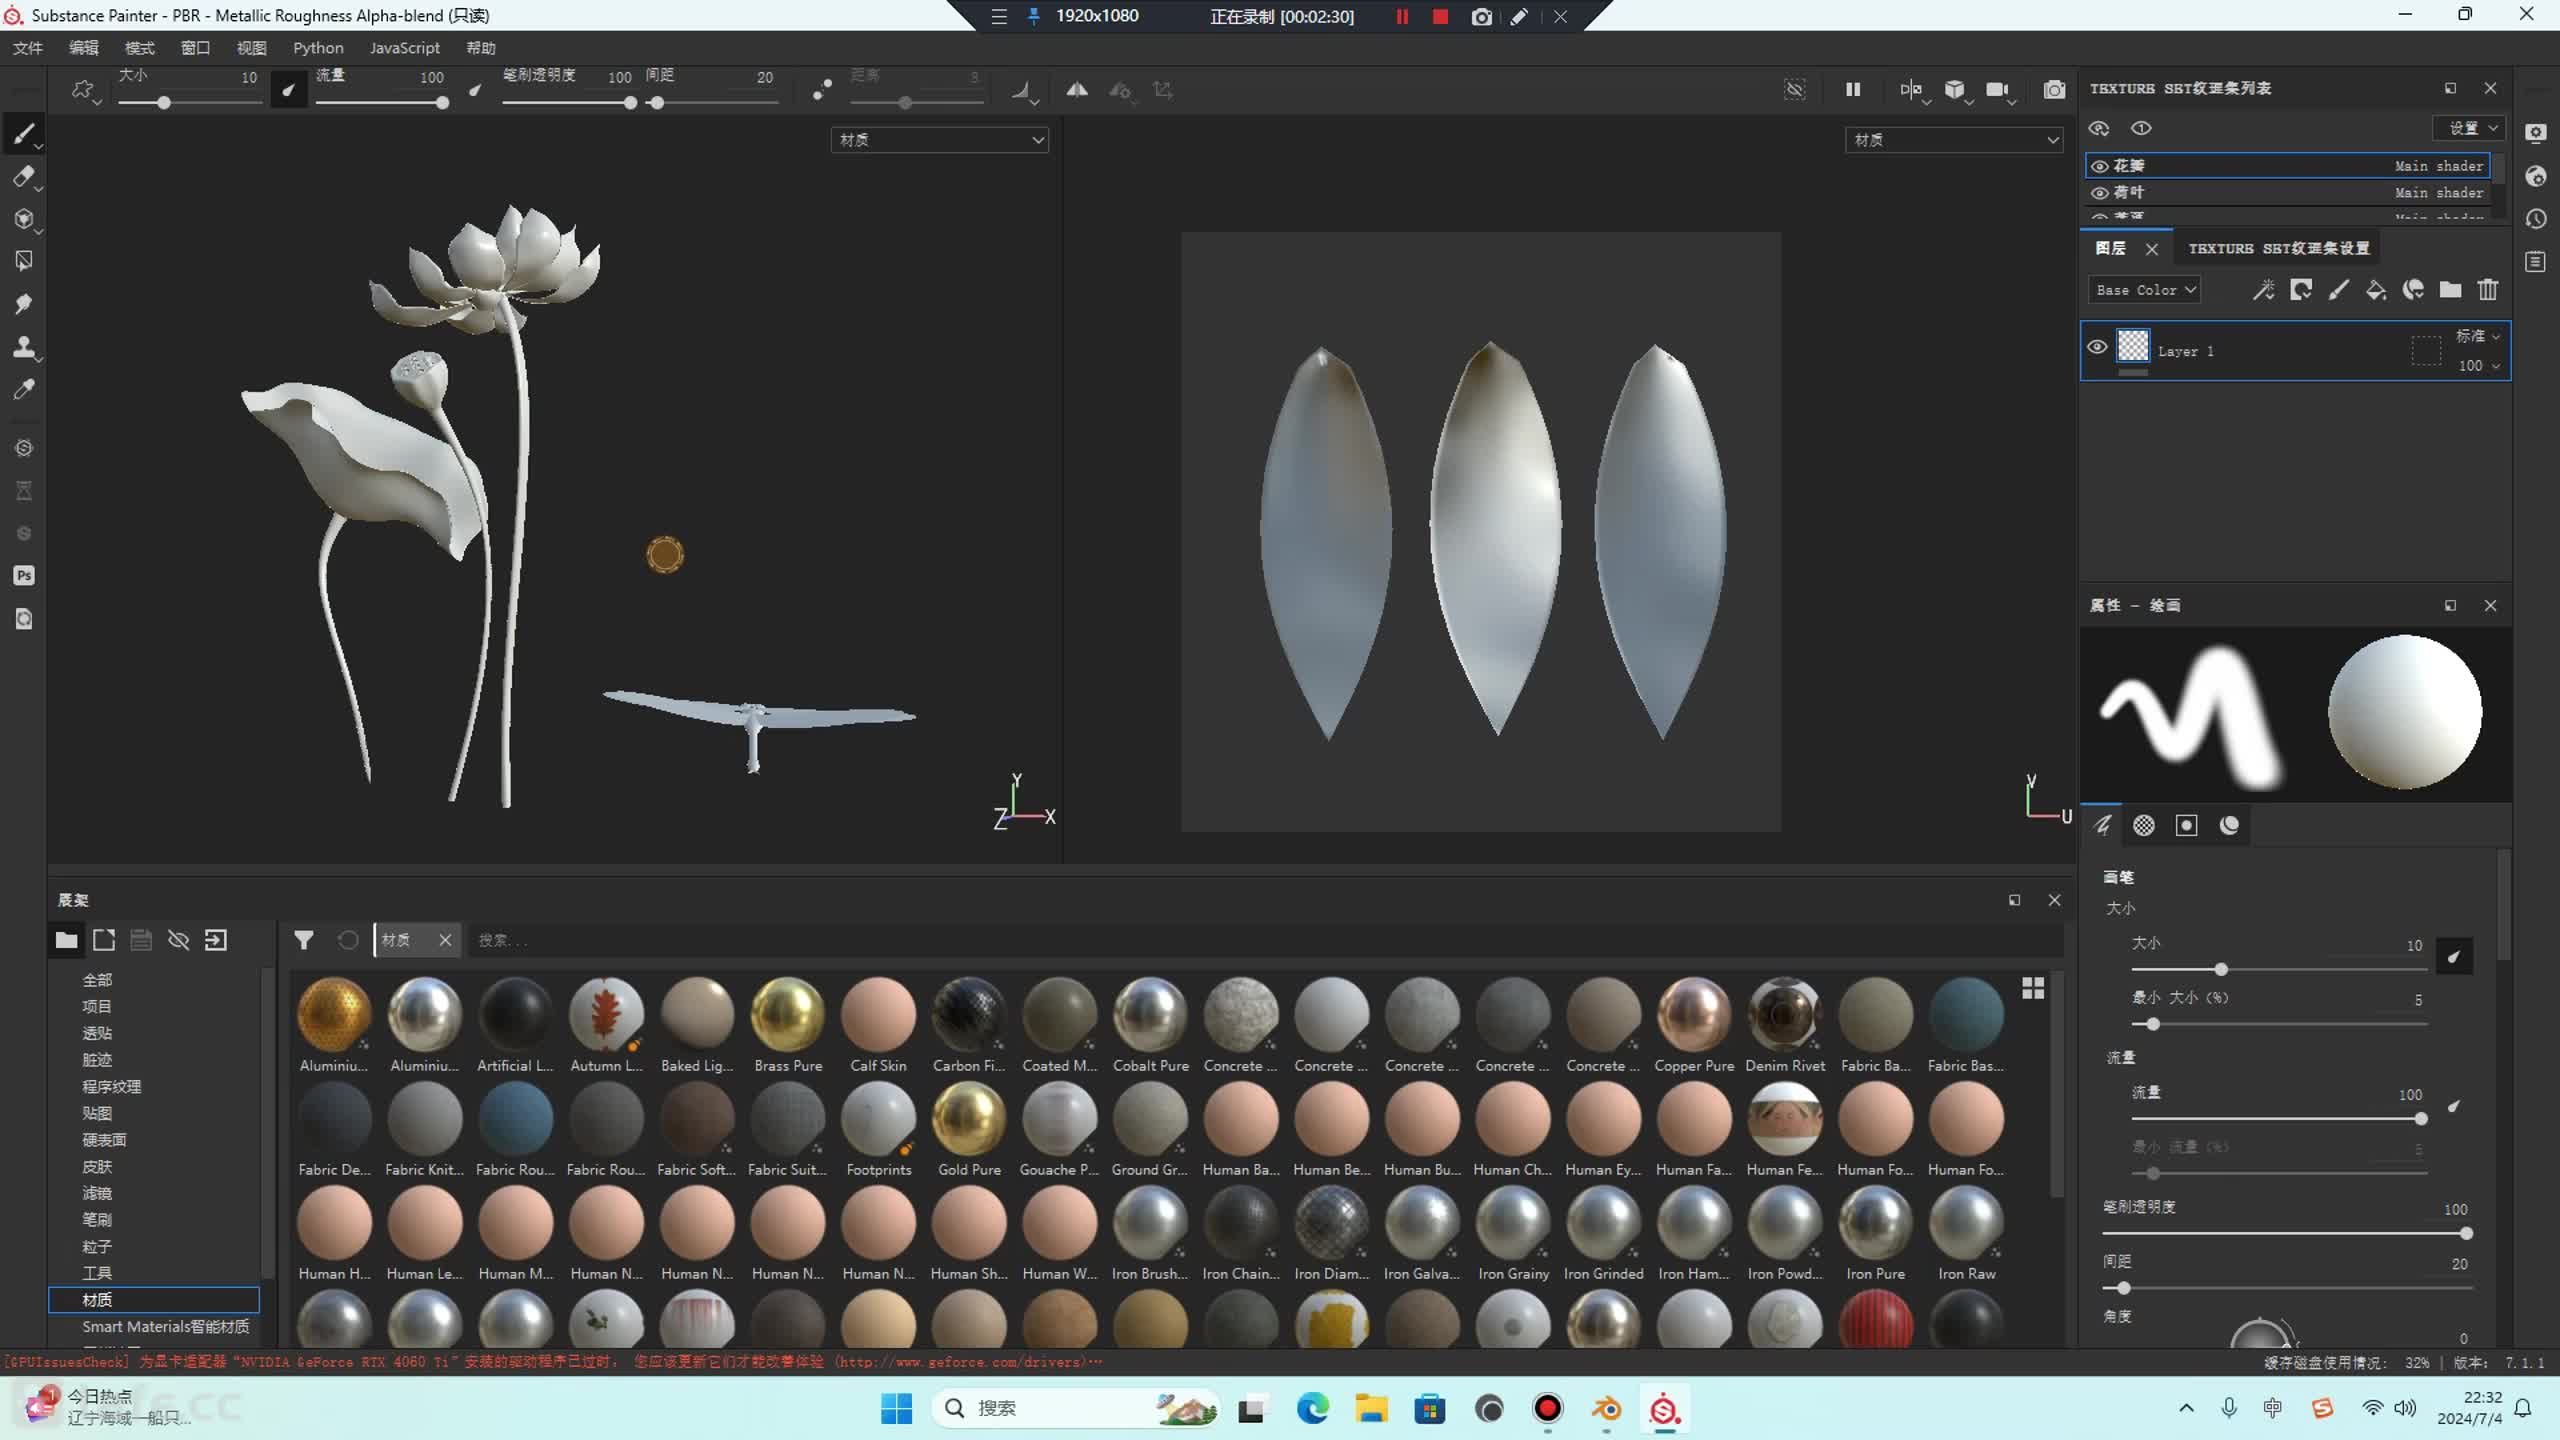Open the 窗口 menu
Viewport: 2560px width, 1440px height.
coord(195,48)
